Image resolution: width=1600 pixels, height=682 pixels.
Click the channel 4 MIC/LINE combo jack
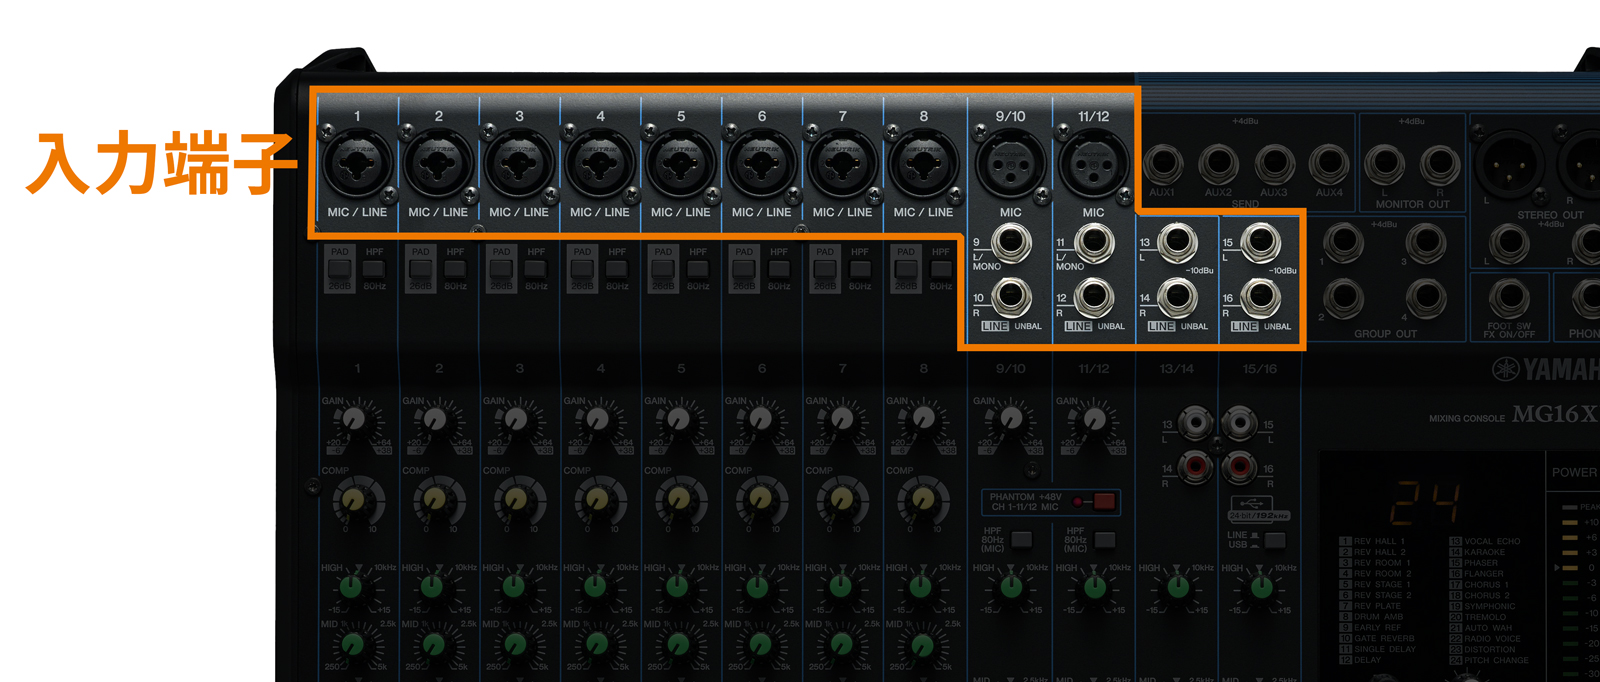coord(600,165)
